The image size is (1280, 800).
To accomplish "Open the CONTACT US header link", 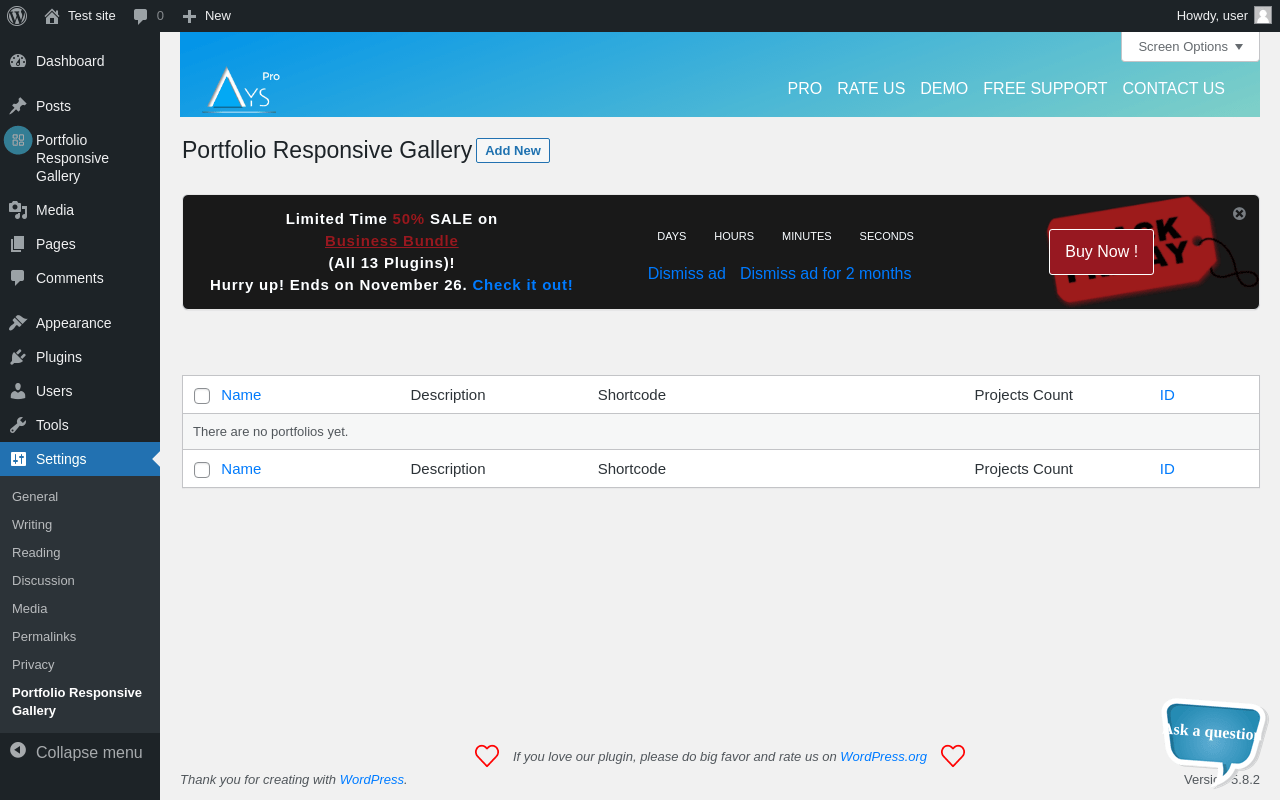I will (x=1173, y=88).
